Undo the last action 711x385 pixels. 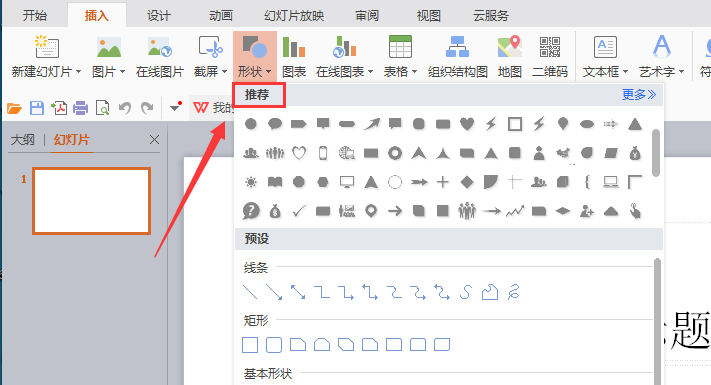(125, 108)
